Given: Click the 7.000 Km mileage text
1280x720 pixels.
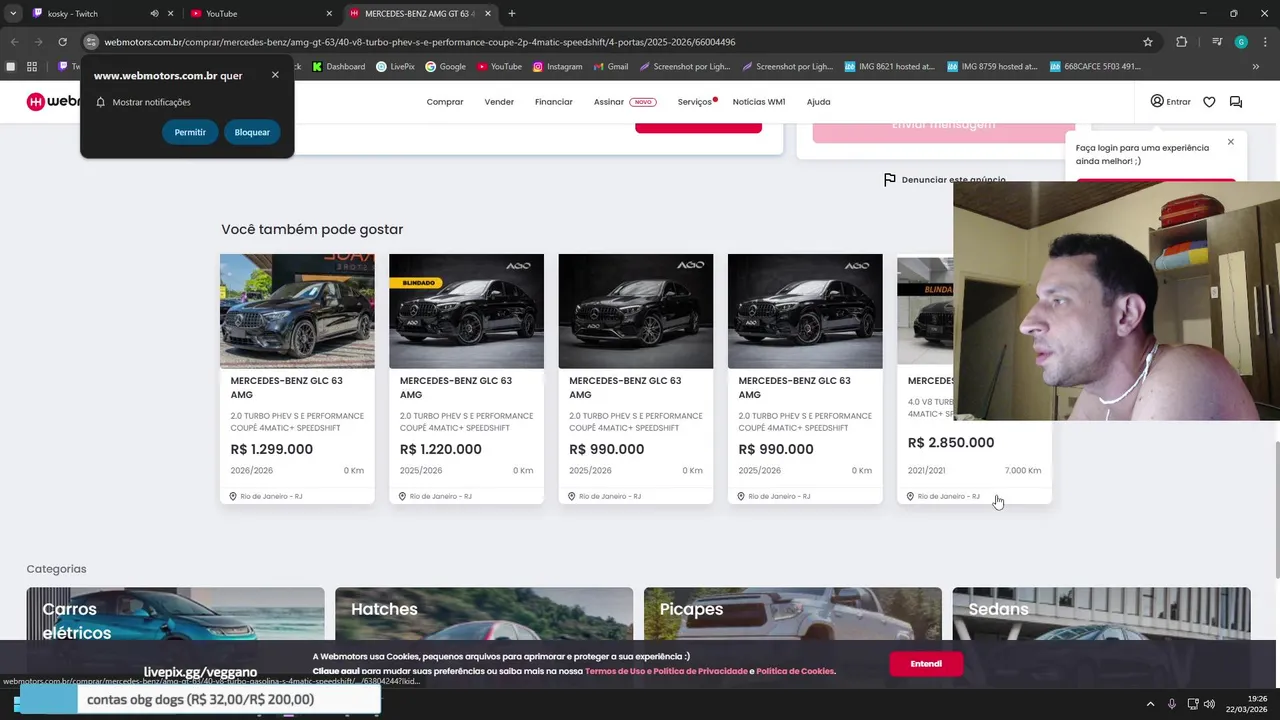Looking at the screenshot, I should coord(1023,470).
